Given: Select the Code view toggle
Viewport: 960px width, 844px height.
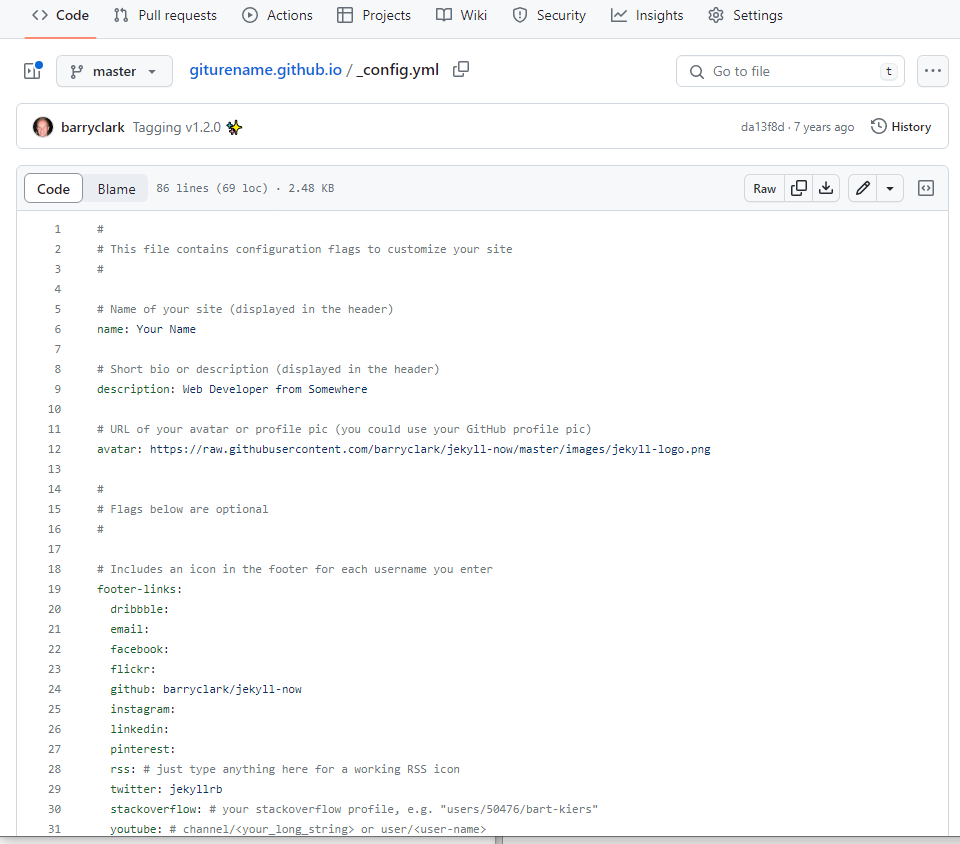Looking at the screenshot, I should [x=53, y=189].
